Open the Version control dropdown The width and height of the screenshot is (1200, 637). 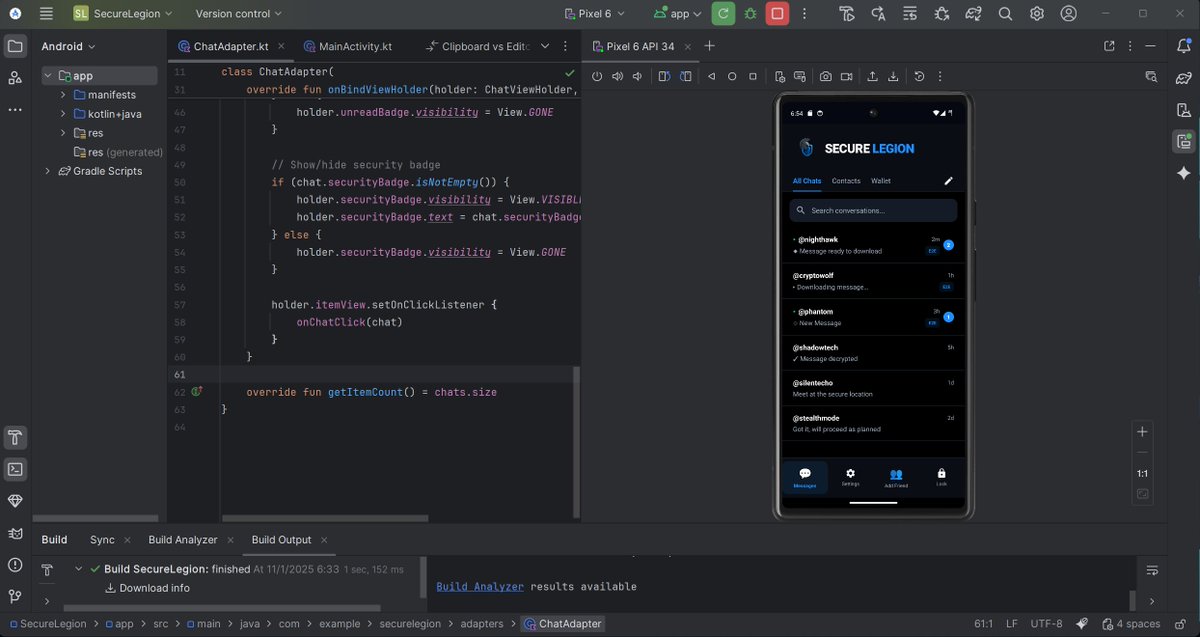(x=239, y=14)
